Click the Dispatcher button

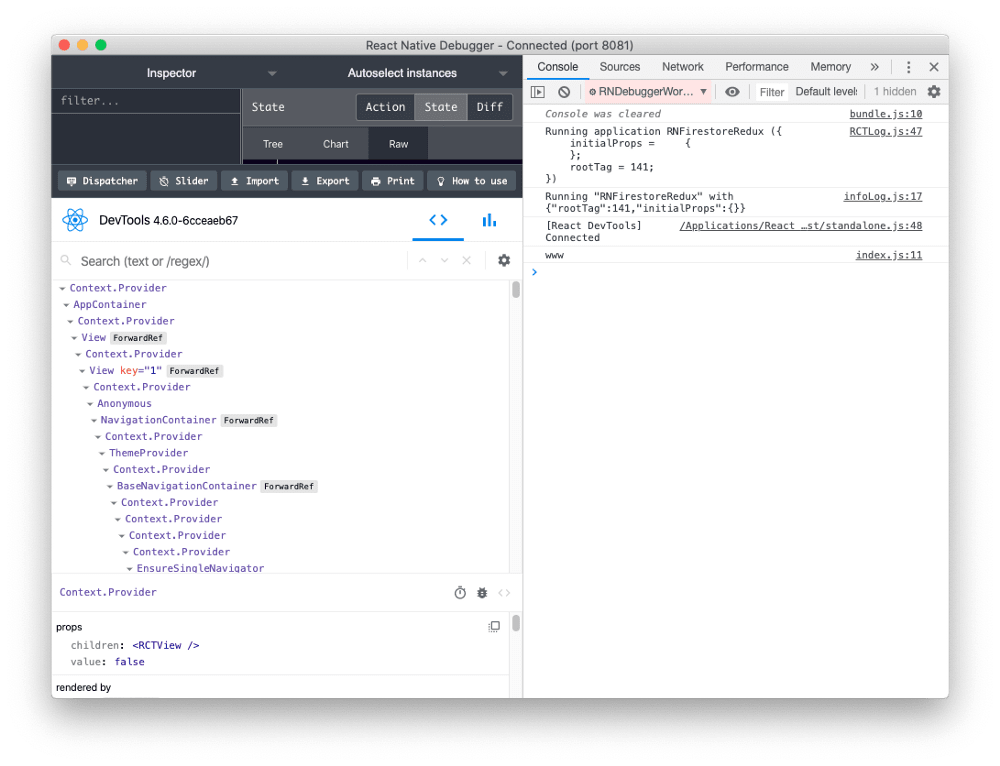[x=102, y=181]
